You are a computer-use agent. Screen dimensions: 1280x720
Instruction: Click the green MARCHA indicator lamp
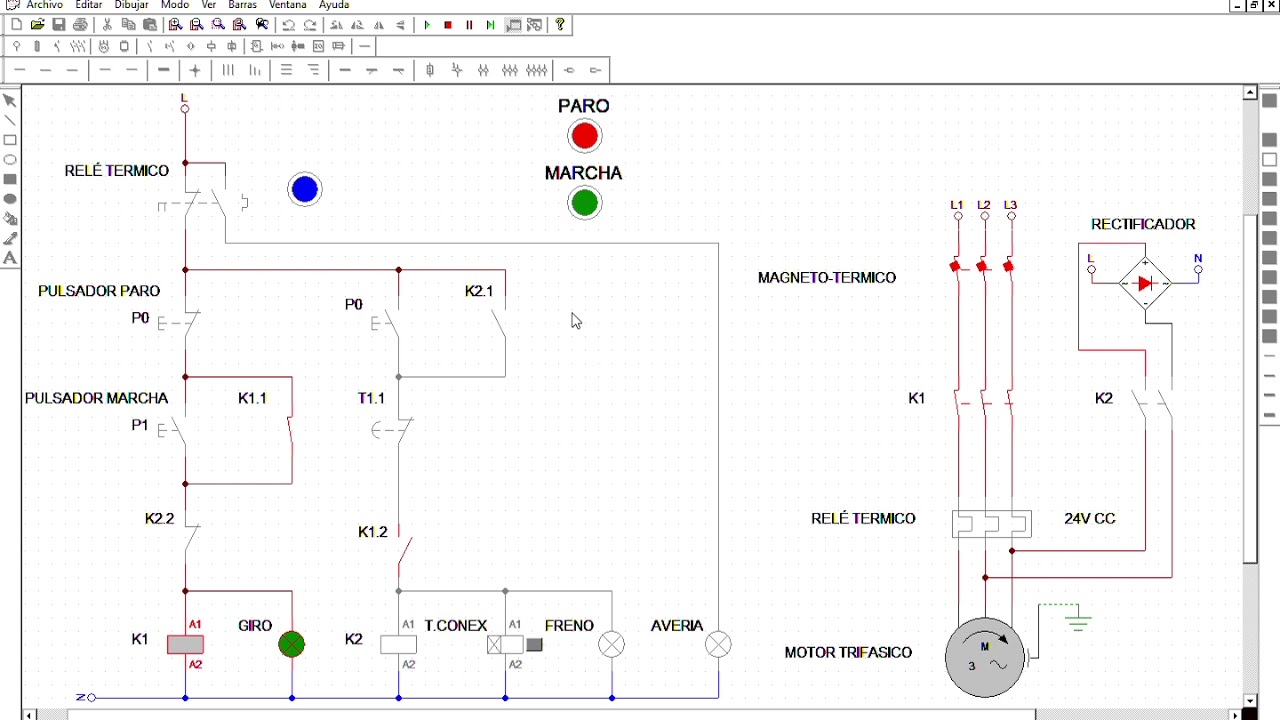coord(584,203)
